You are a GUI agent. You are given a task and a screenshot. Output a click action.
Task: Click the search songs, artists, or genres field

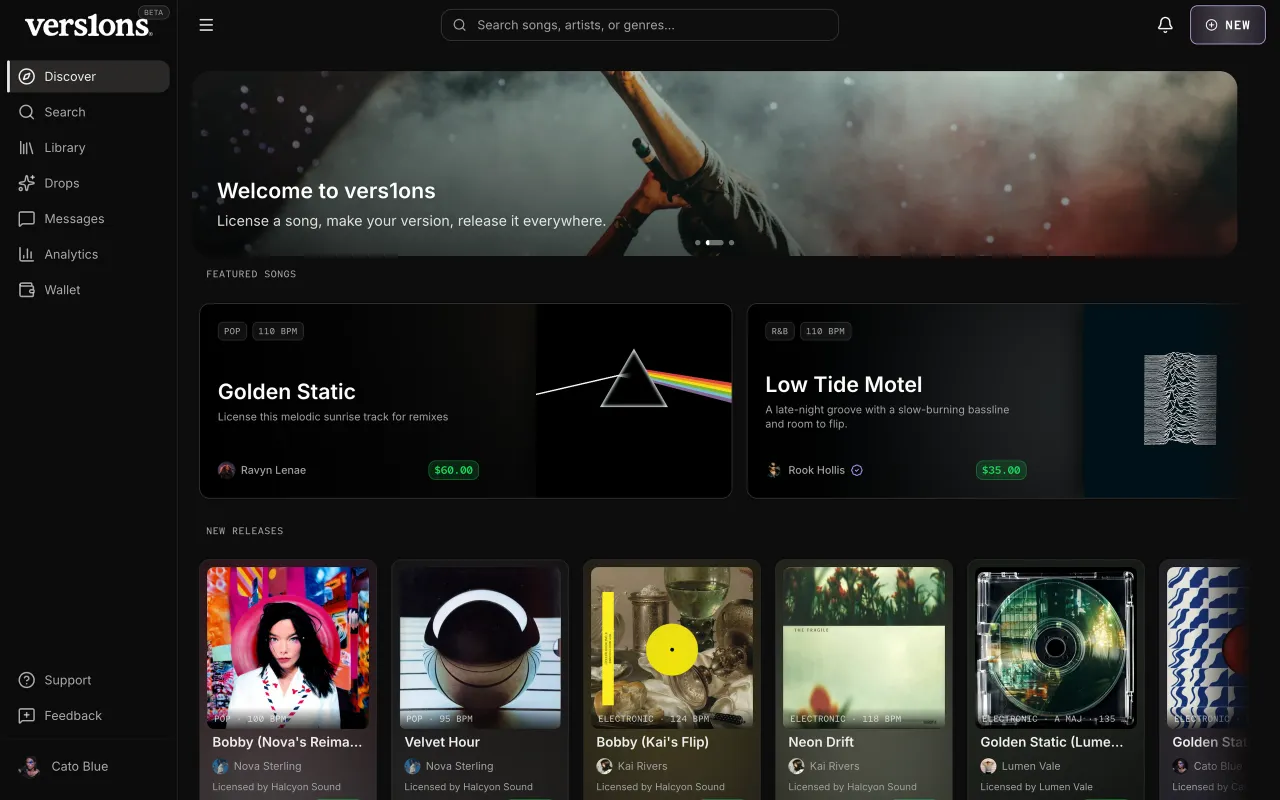click(639, 25)
